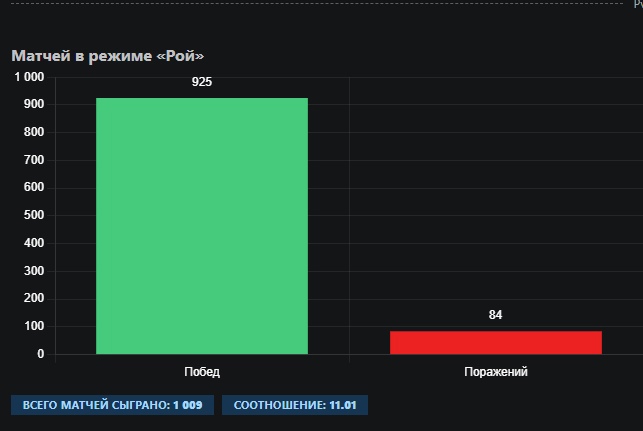Click the y-axis label 500

(34, 215)
